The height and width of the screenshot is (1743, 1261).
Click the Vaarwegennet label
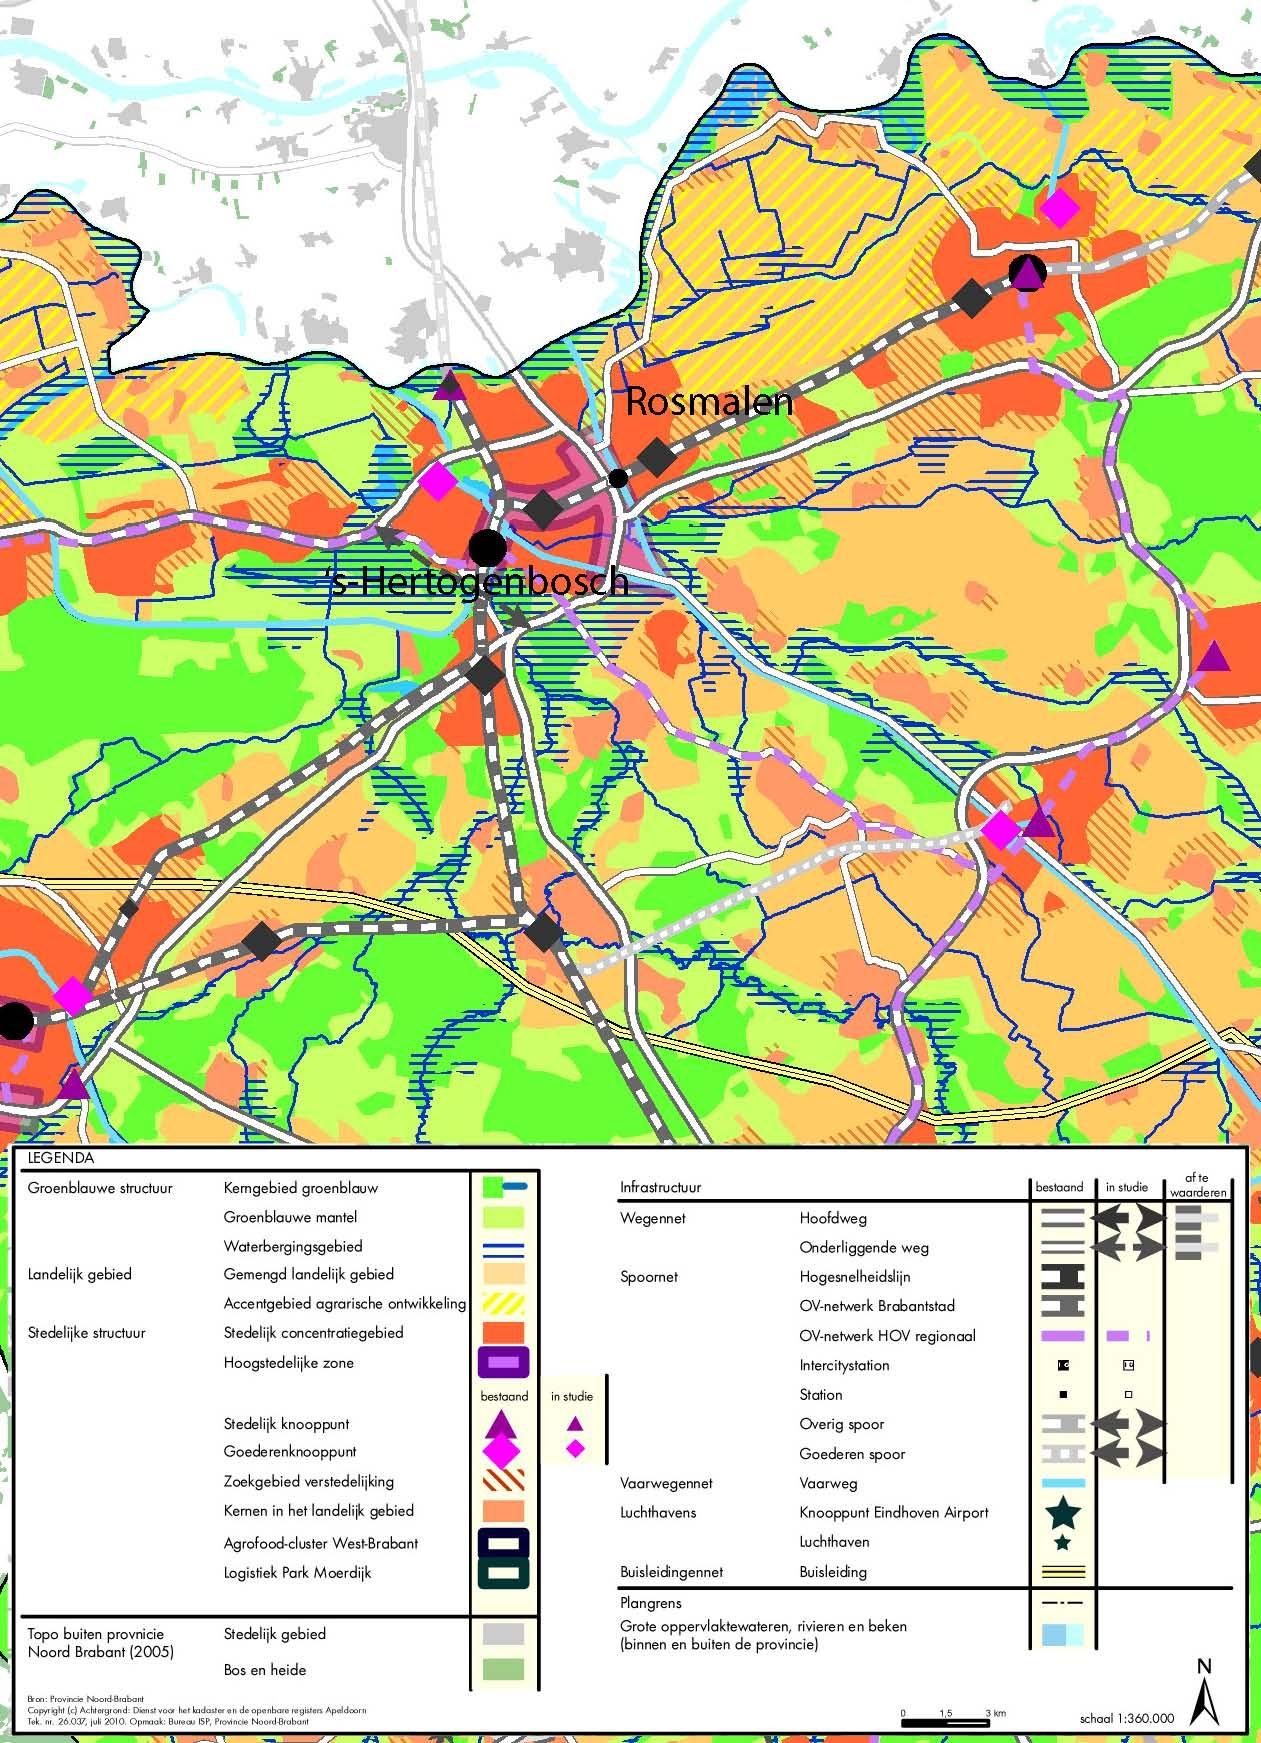(x=666, y=1484)
